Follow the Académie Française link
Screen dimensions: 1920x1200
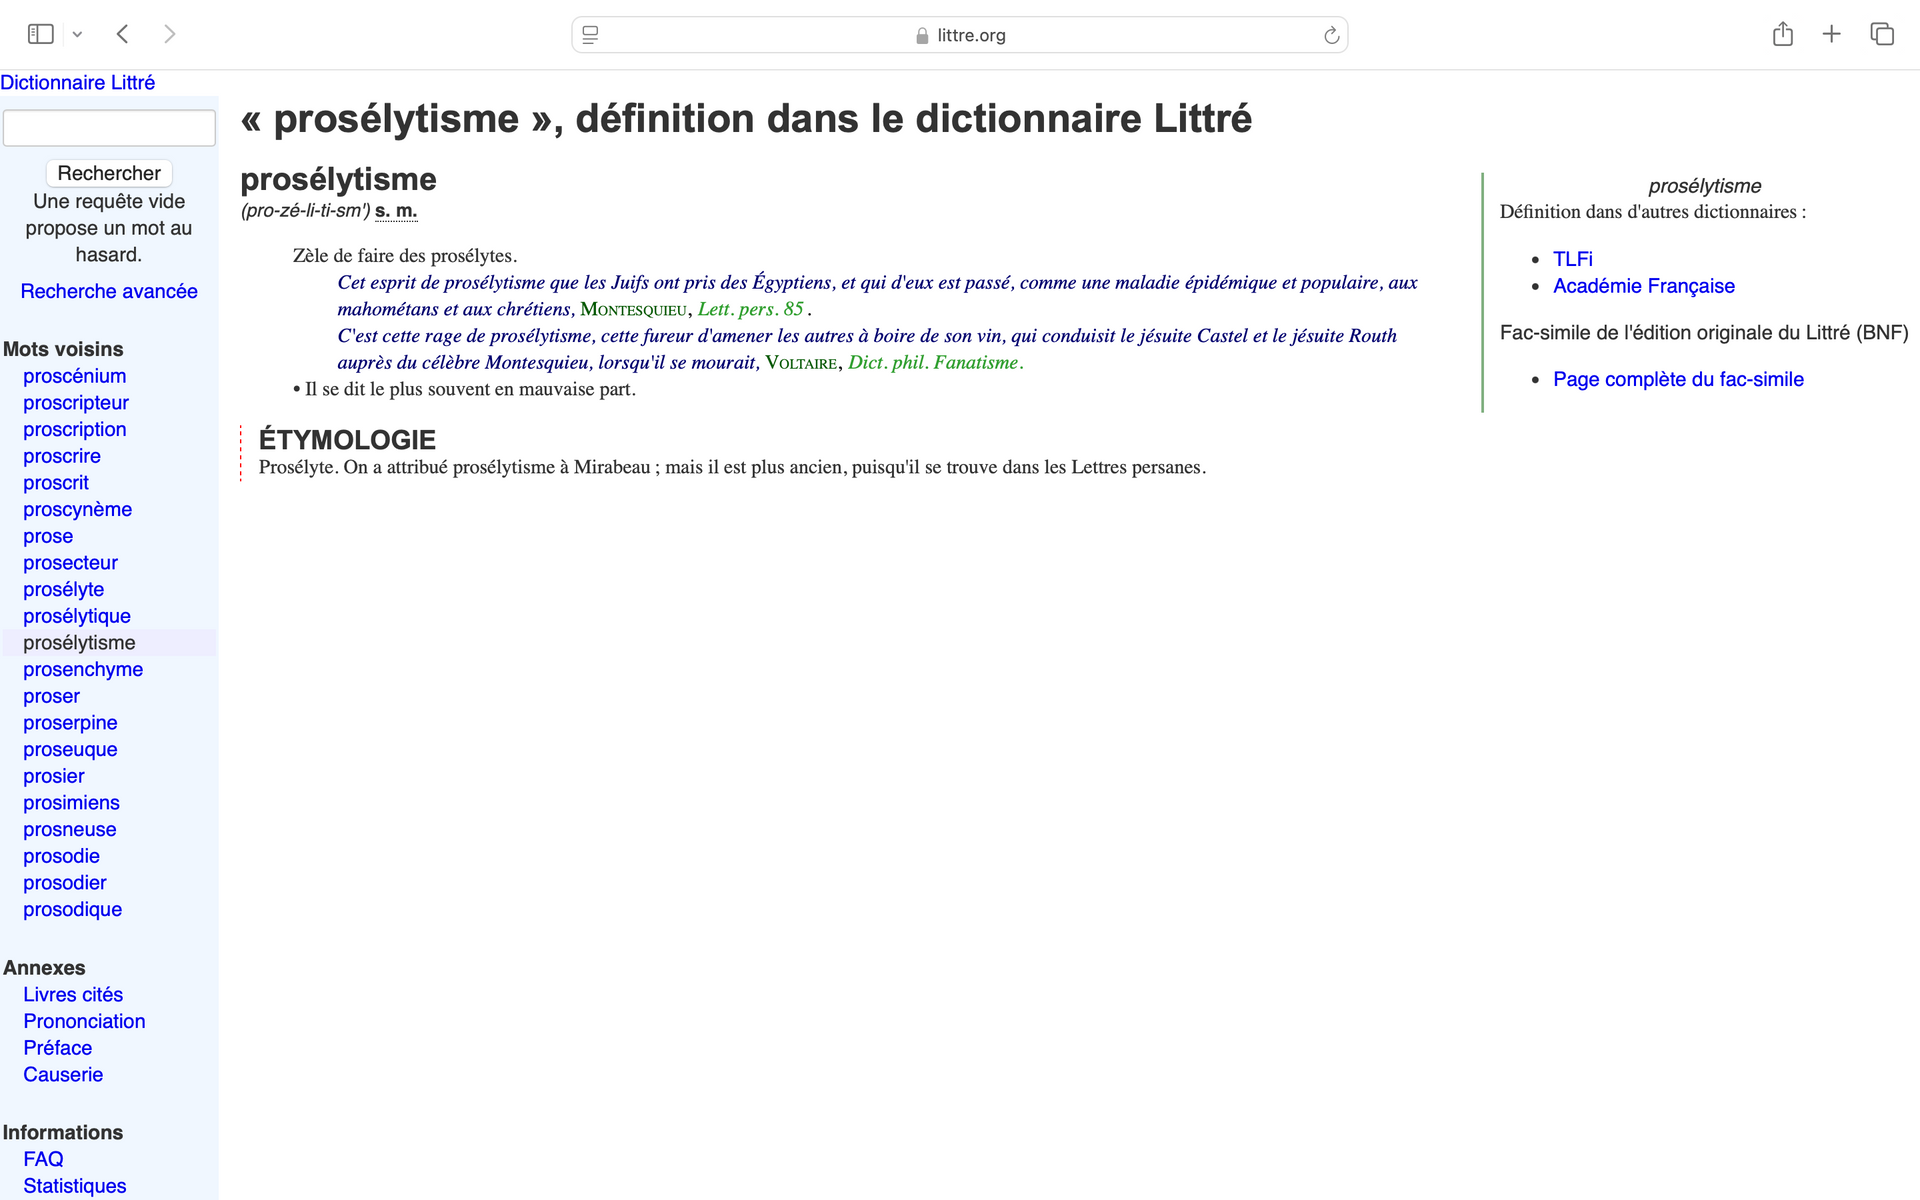click(1643, 286)
